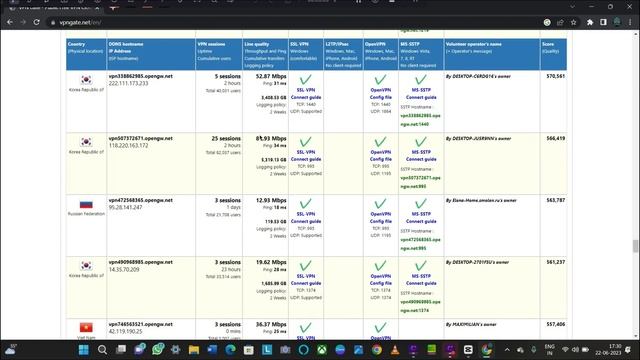The image size is (640, 360).
Task: Click the score value 570,561
Action: pos(556,76)
